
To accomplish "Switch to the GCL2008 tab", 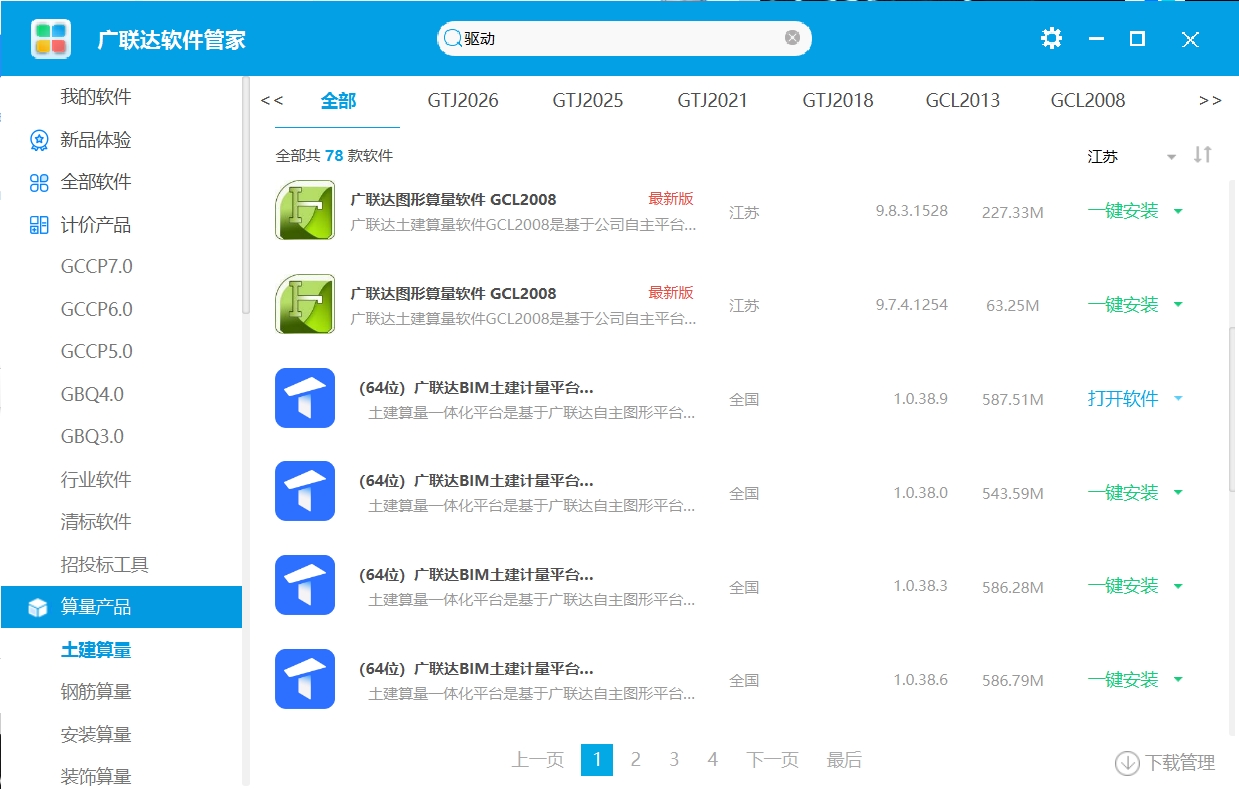I will click(x=1088, y=101).
